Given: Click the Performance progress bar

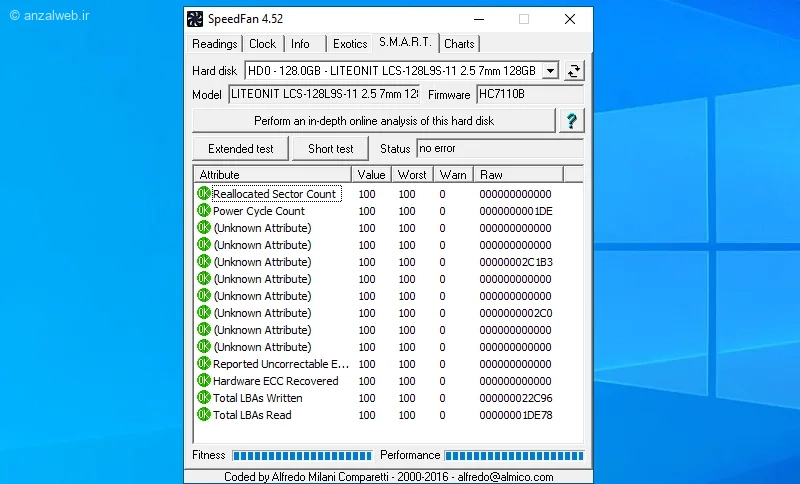Looking at the screenshot, I should pos(513,455).
